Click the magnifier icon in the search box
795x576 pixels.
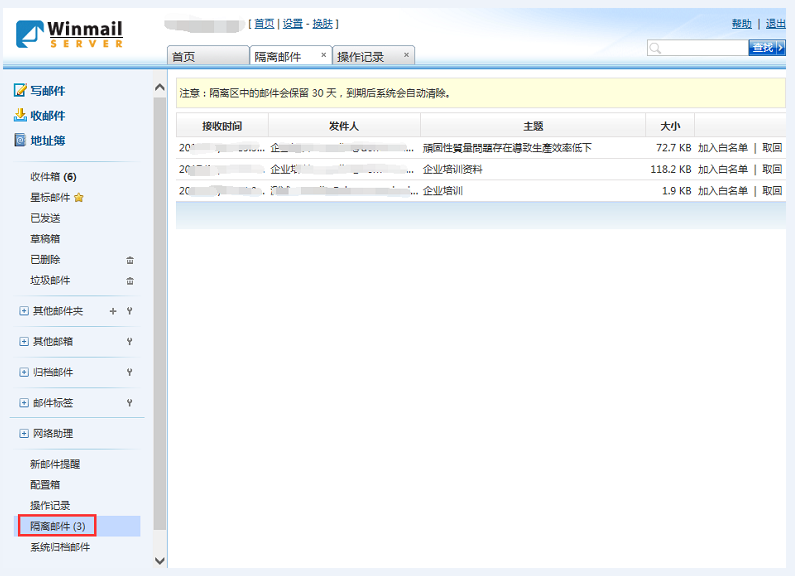pos(655,48)
